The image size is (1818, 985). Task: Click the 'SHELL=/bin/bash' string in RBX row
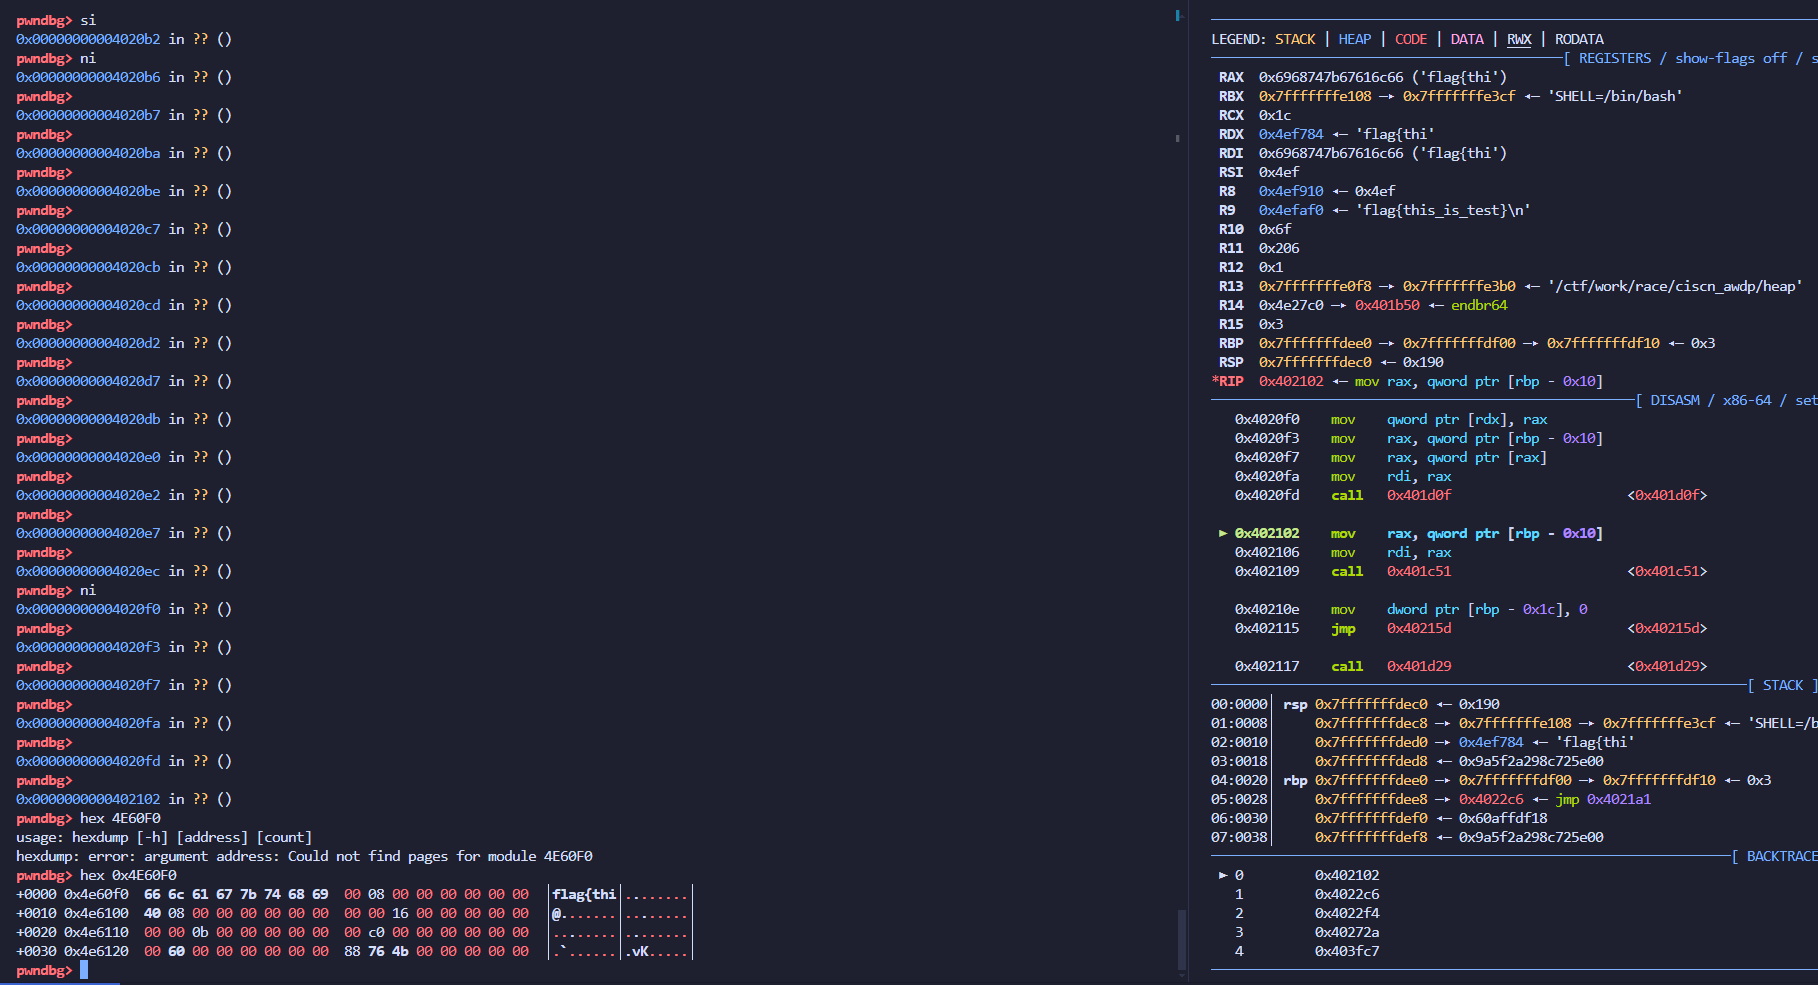pyautogui.click(x=1615, y=96)
